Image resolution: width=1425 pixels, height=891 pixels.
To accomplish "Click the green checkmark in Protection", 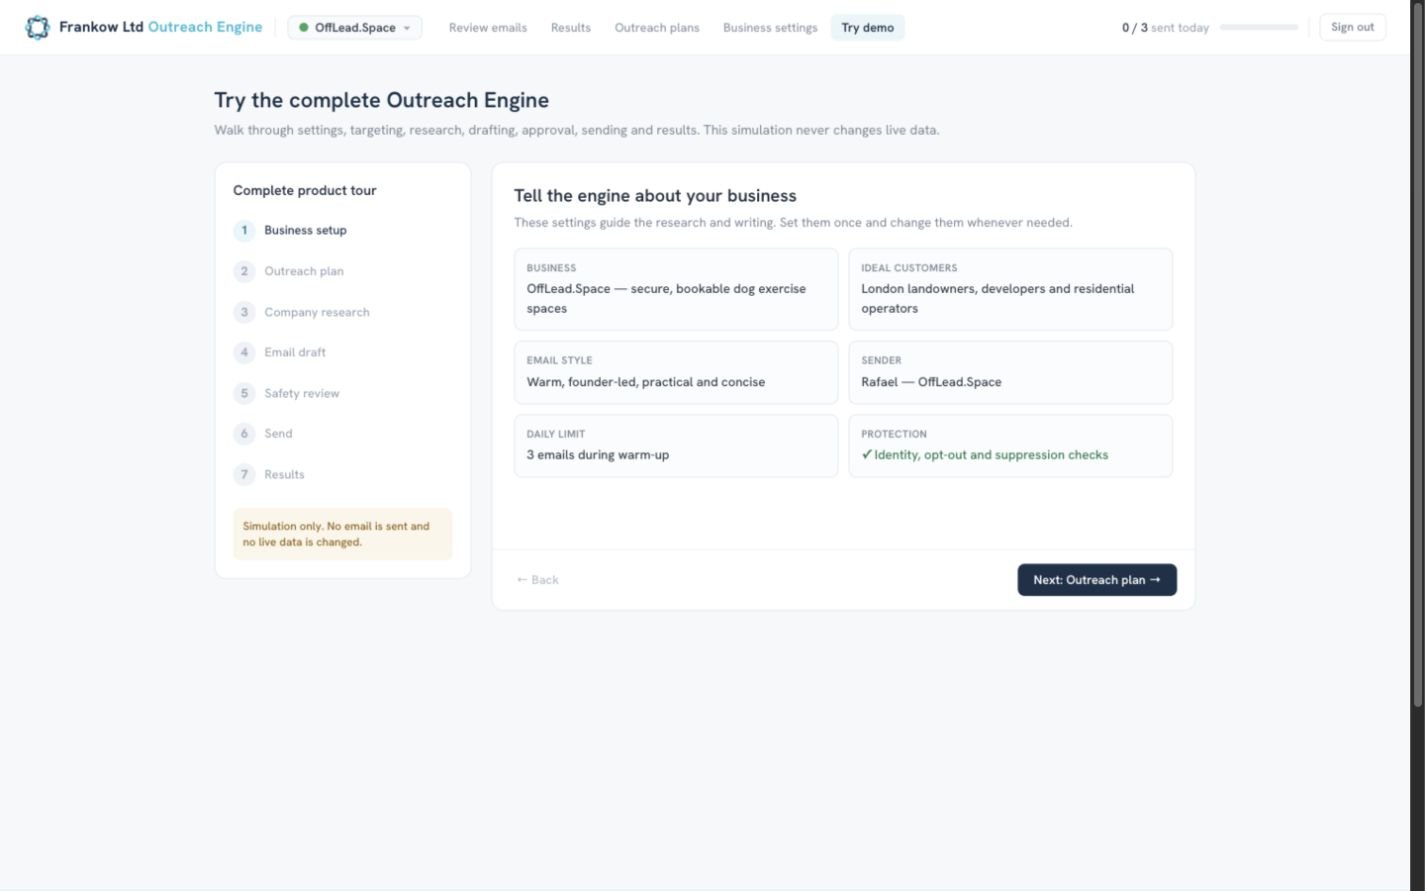I will [x=867, y=455].
